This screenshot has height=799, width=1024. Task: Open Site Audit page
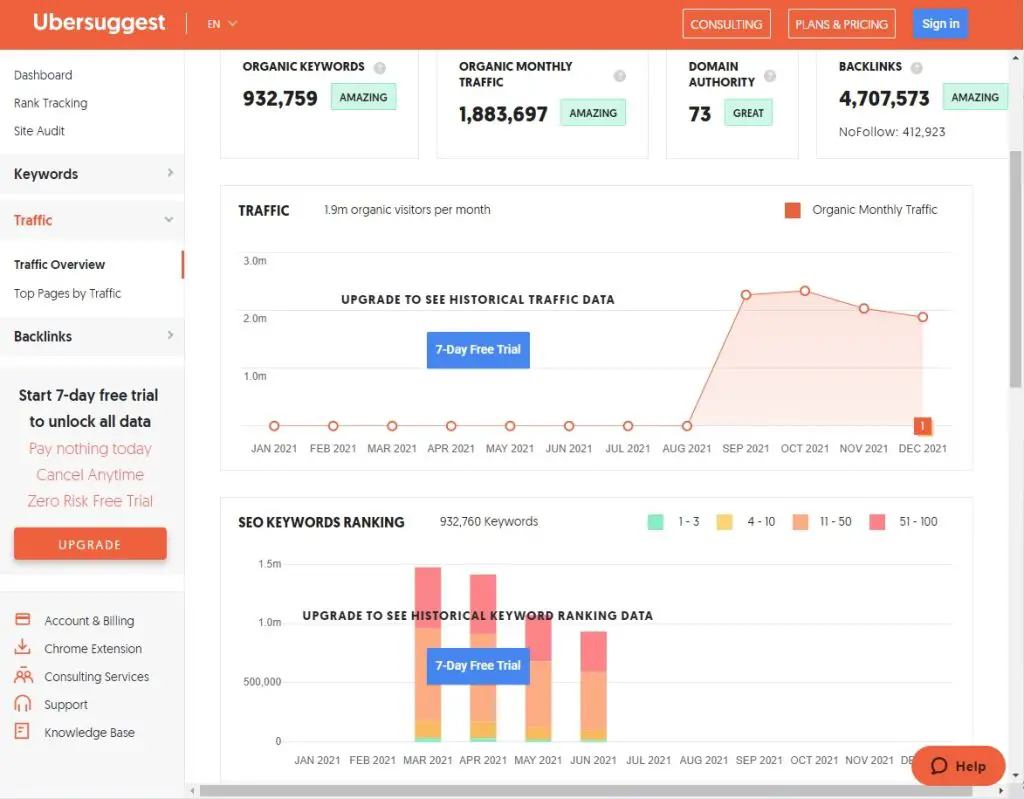[39, 131]
